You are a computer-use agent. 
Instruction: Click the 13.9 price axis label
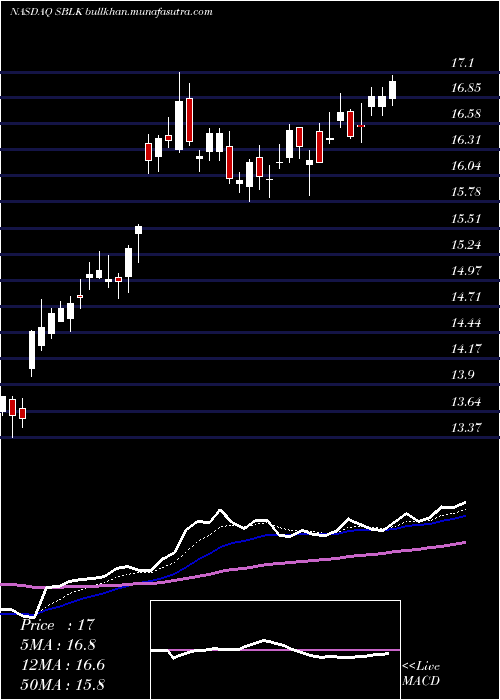point(462,375)
